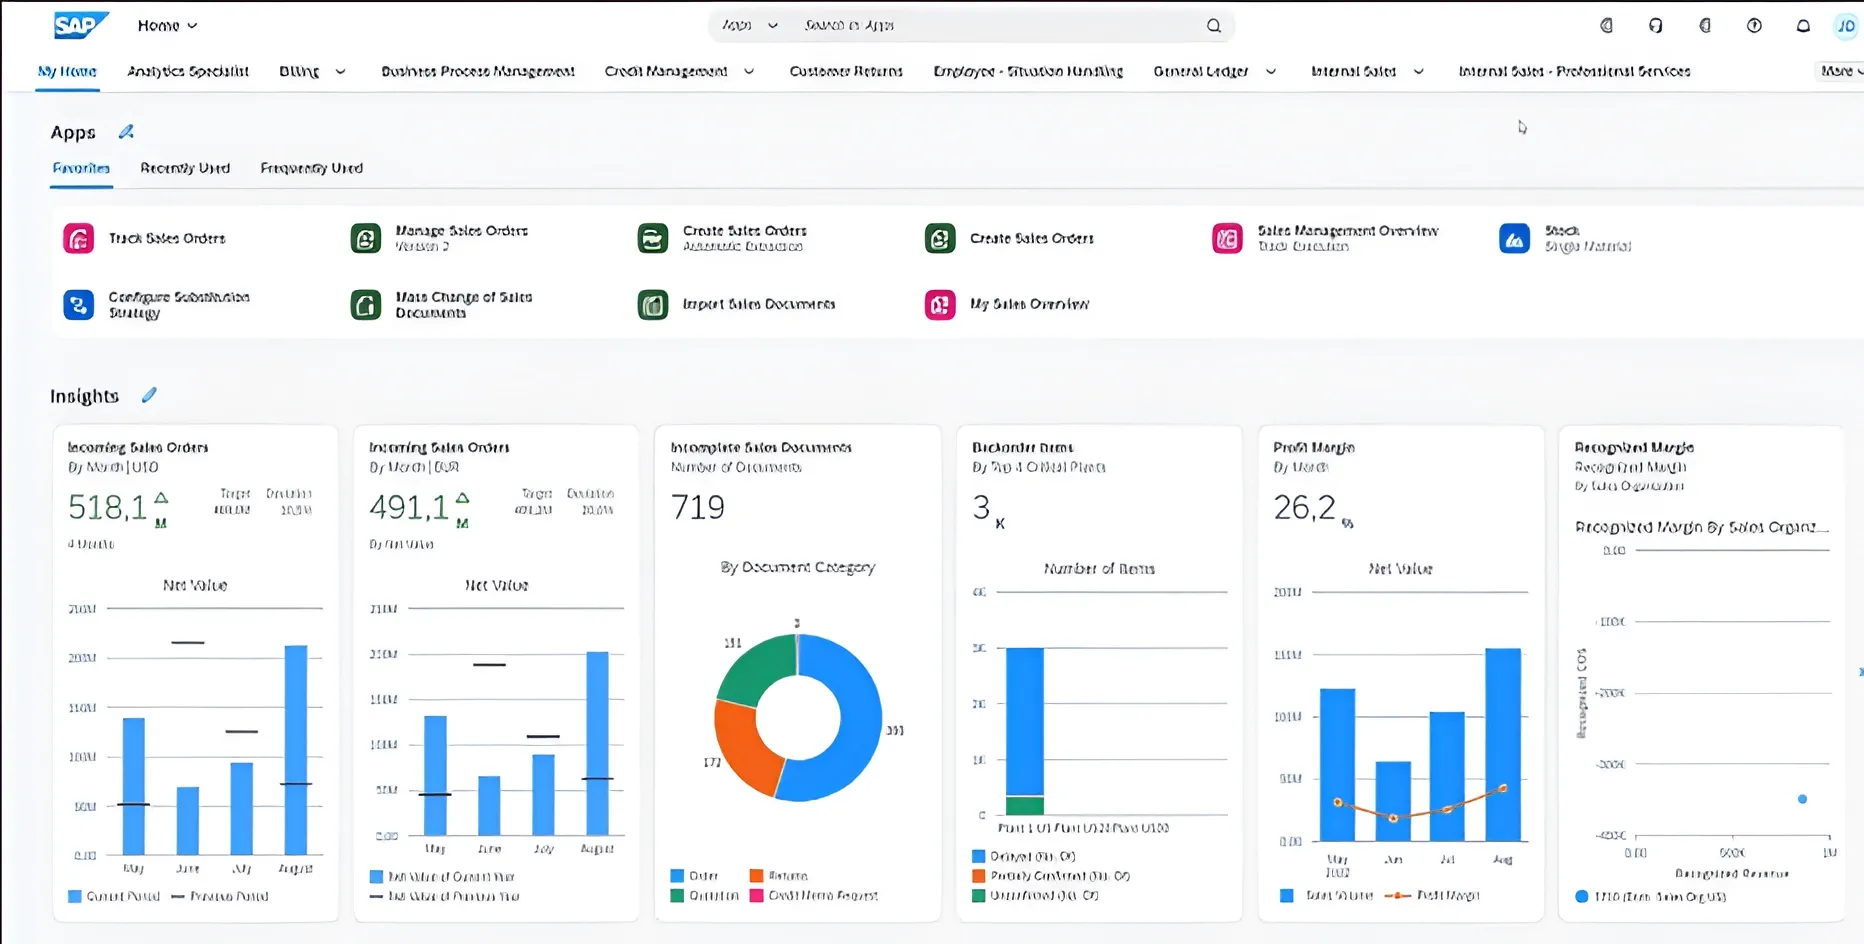The width and height of the screenshot is (1864, 944).
Task: Click the orange segment of donut chart
Action: point(745,745)
